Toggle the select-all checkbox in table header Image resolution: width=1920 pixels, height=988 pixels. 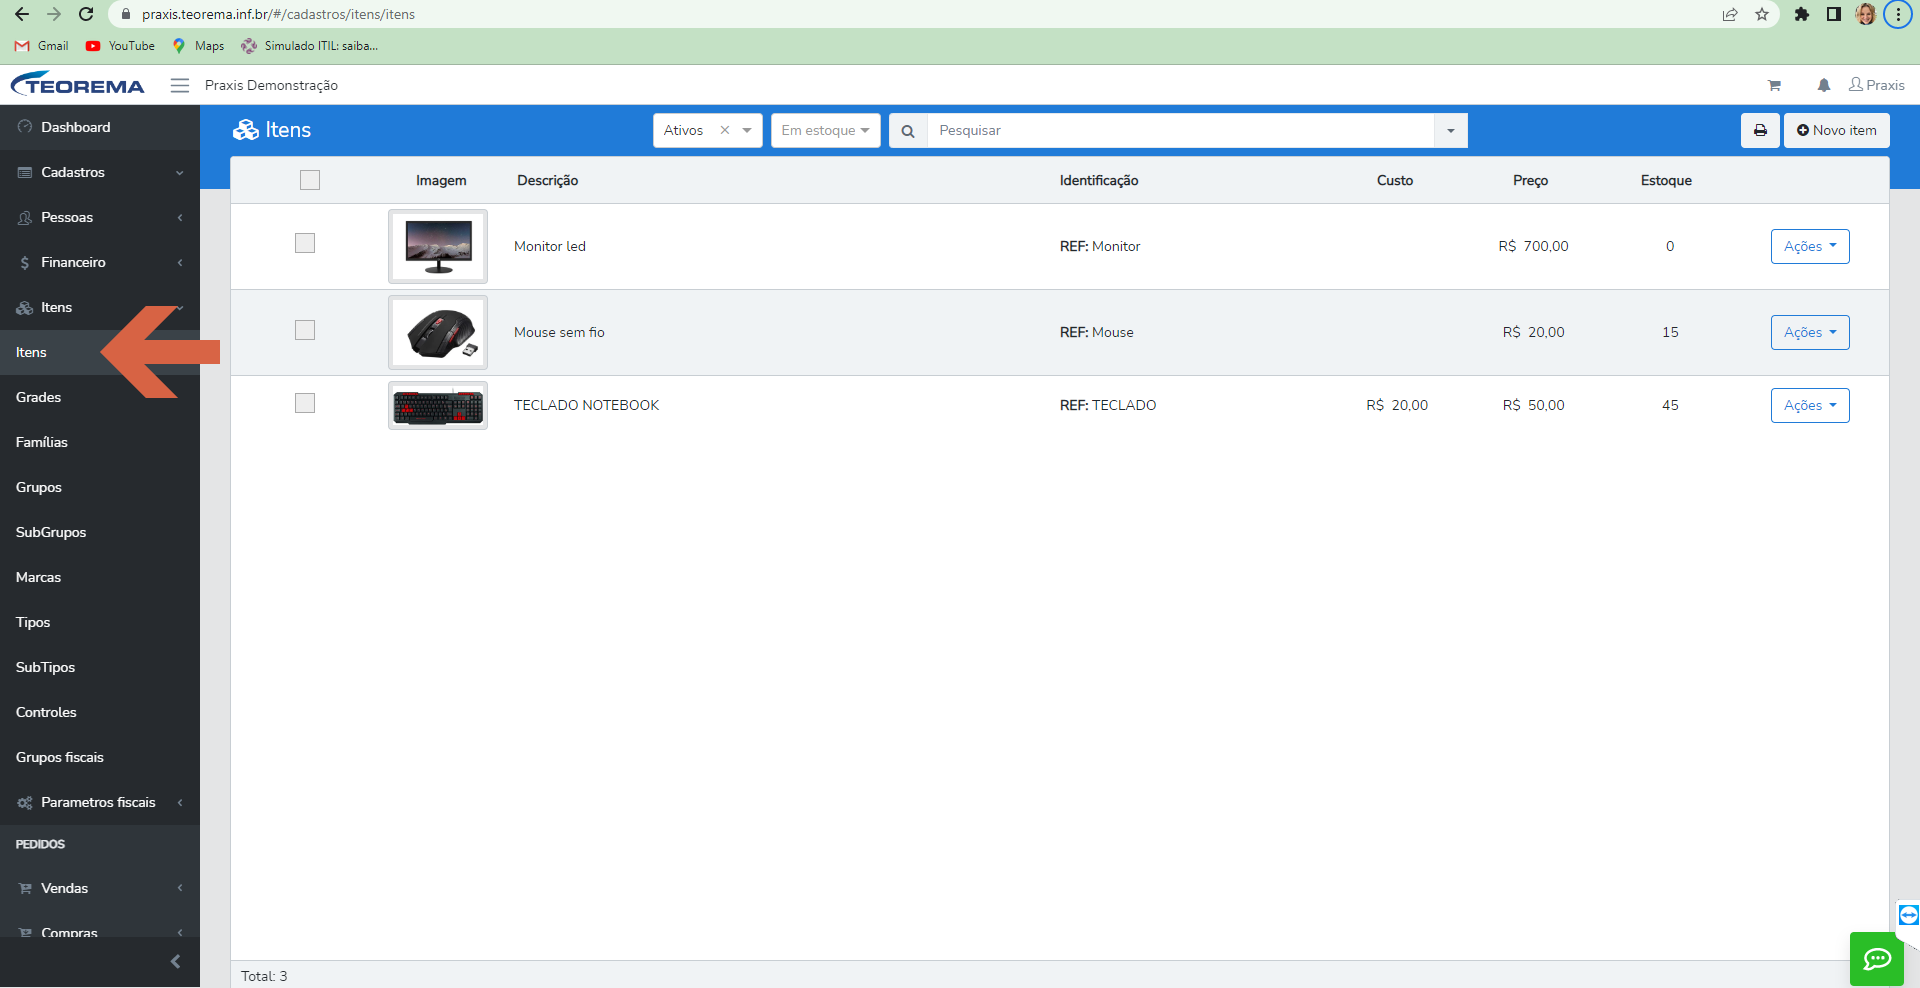tap(310, 181)
